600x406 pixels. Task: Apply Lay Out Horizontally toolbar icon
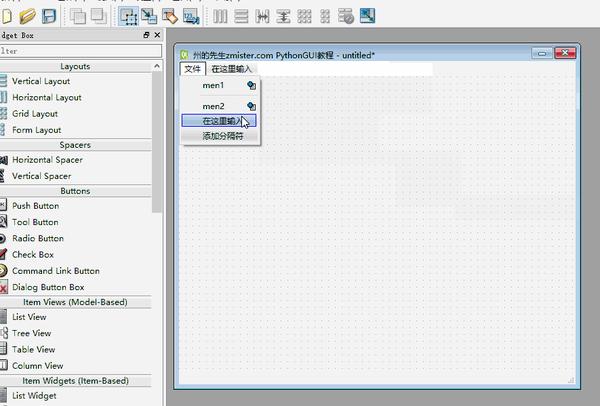(220, 16)
